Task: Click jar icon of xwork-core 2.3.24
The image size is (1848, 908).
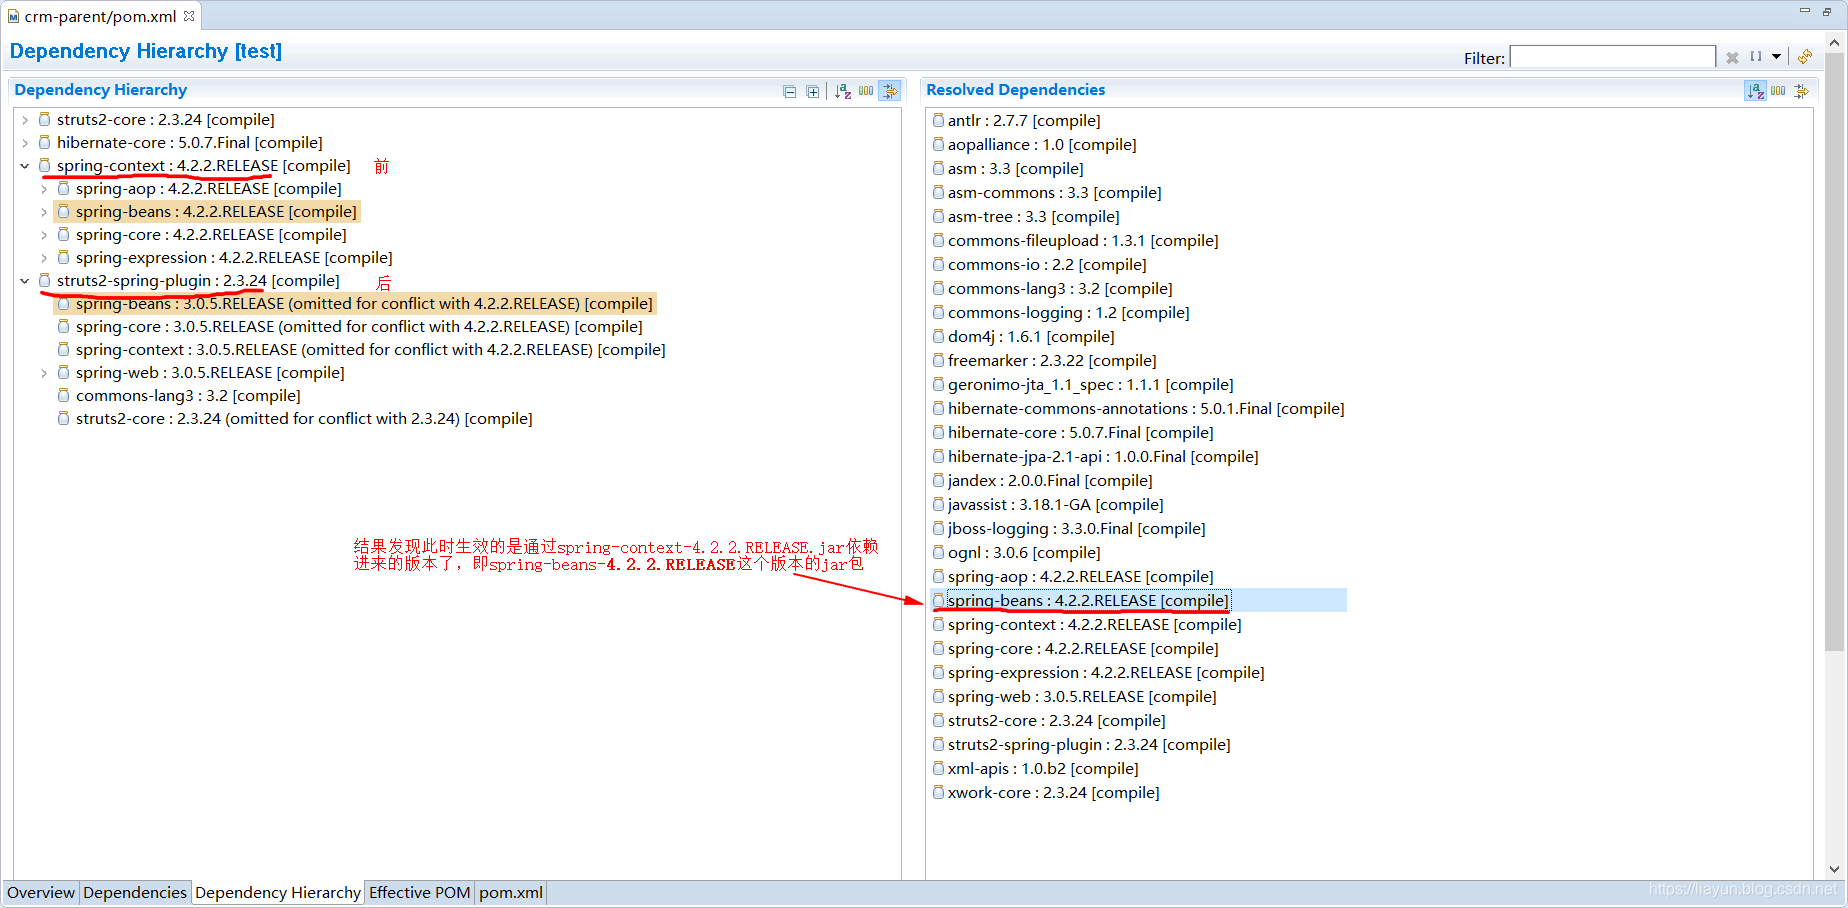Action: 938,792
